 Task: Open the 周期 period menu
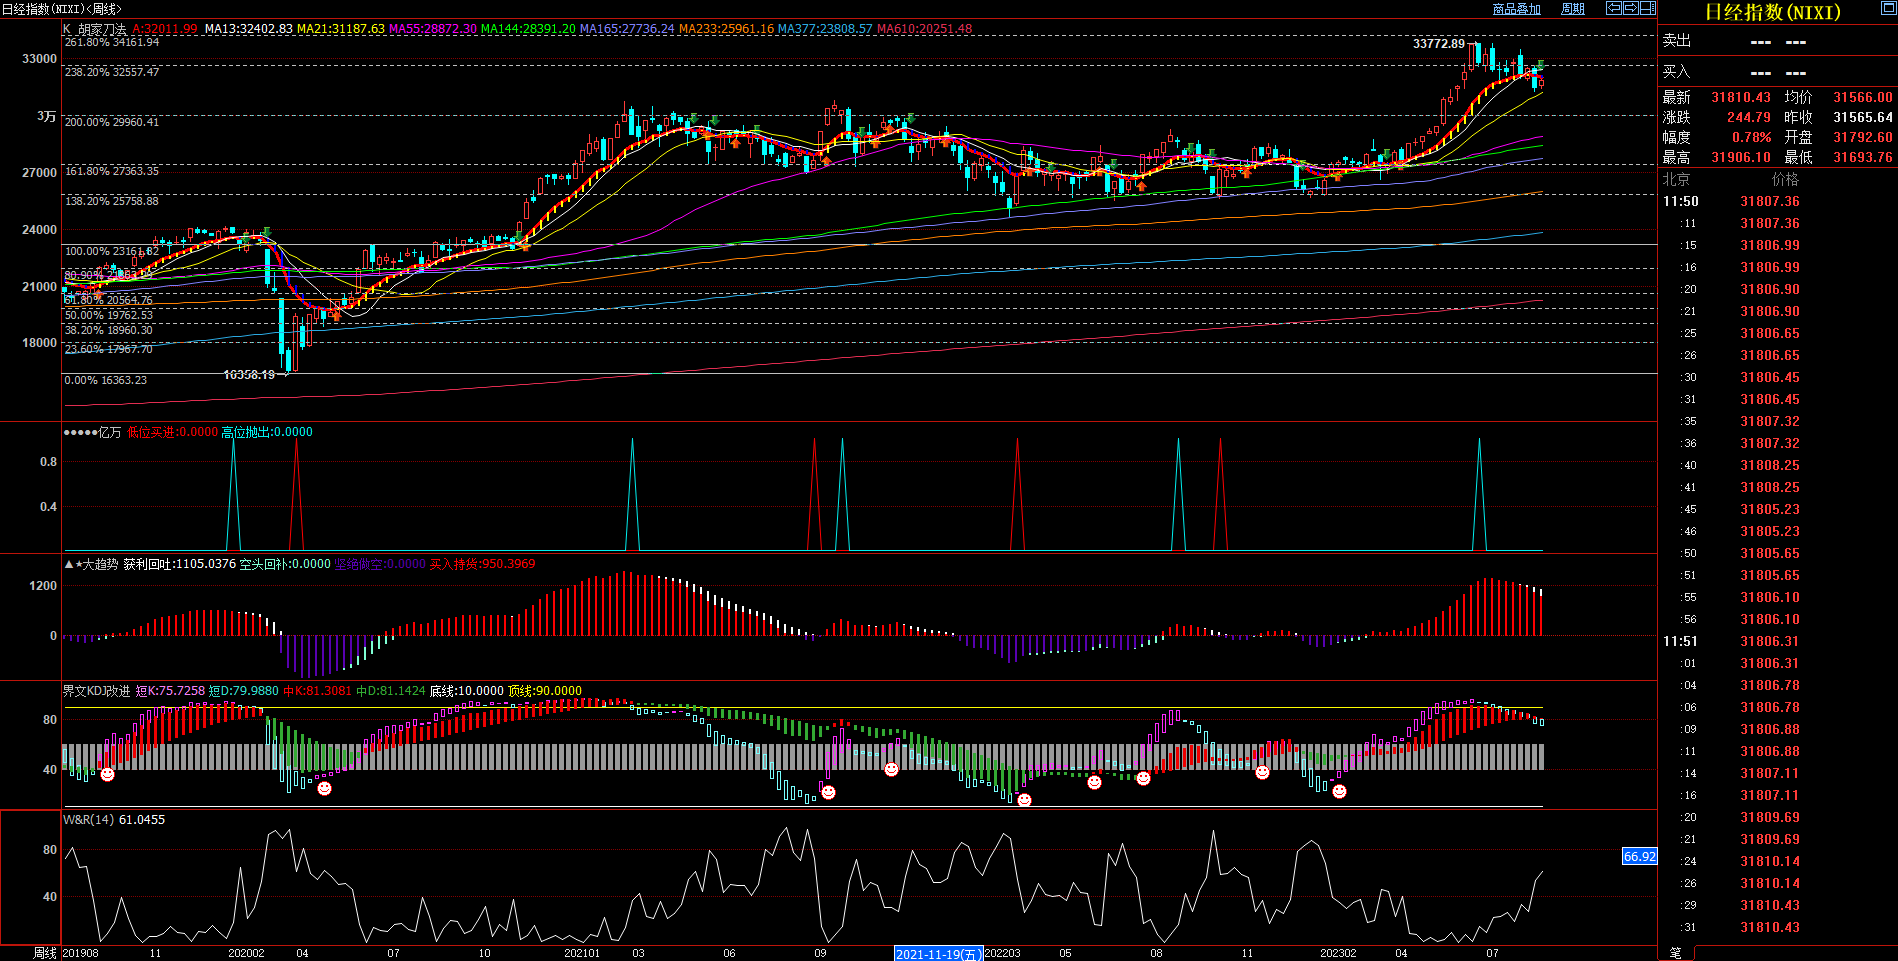click(1573, 9)
